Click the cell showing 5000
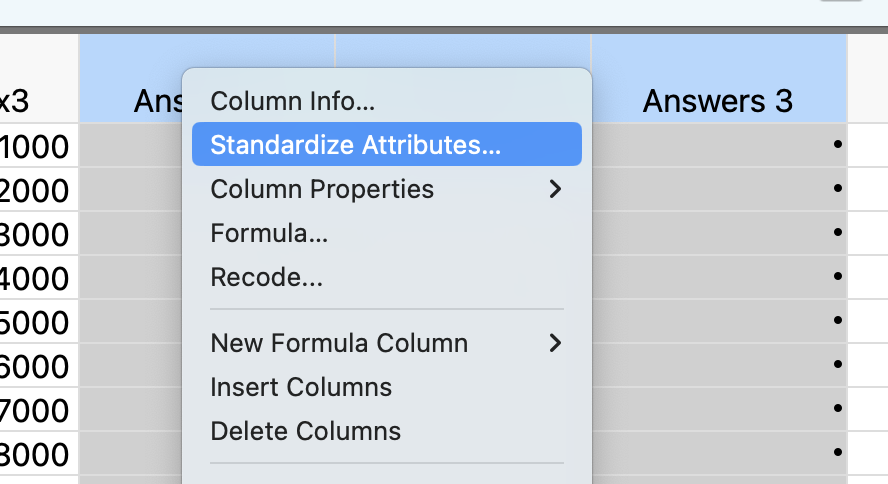 click(38, 323)
